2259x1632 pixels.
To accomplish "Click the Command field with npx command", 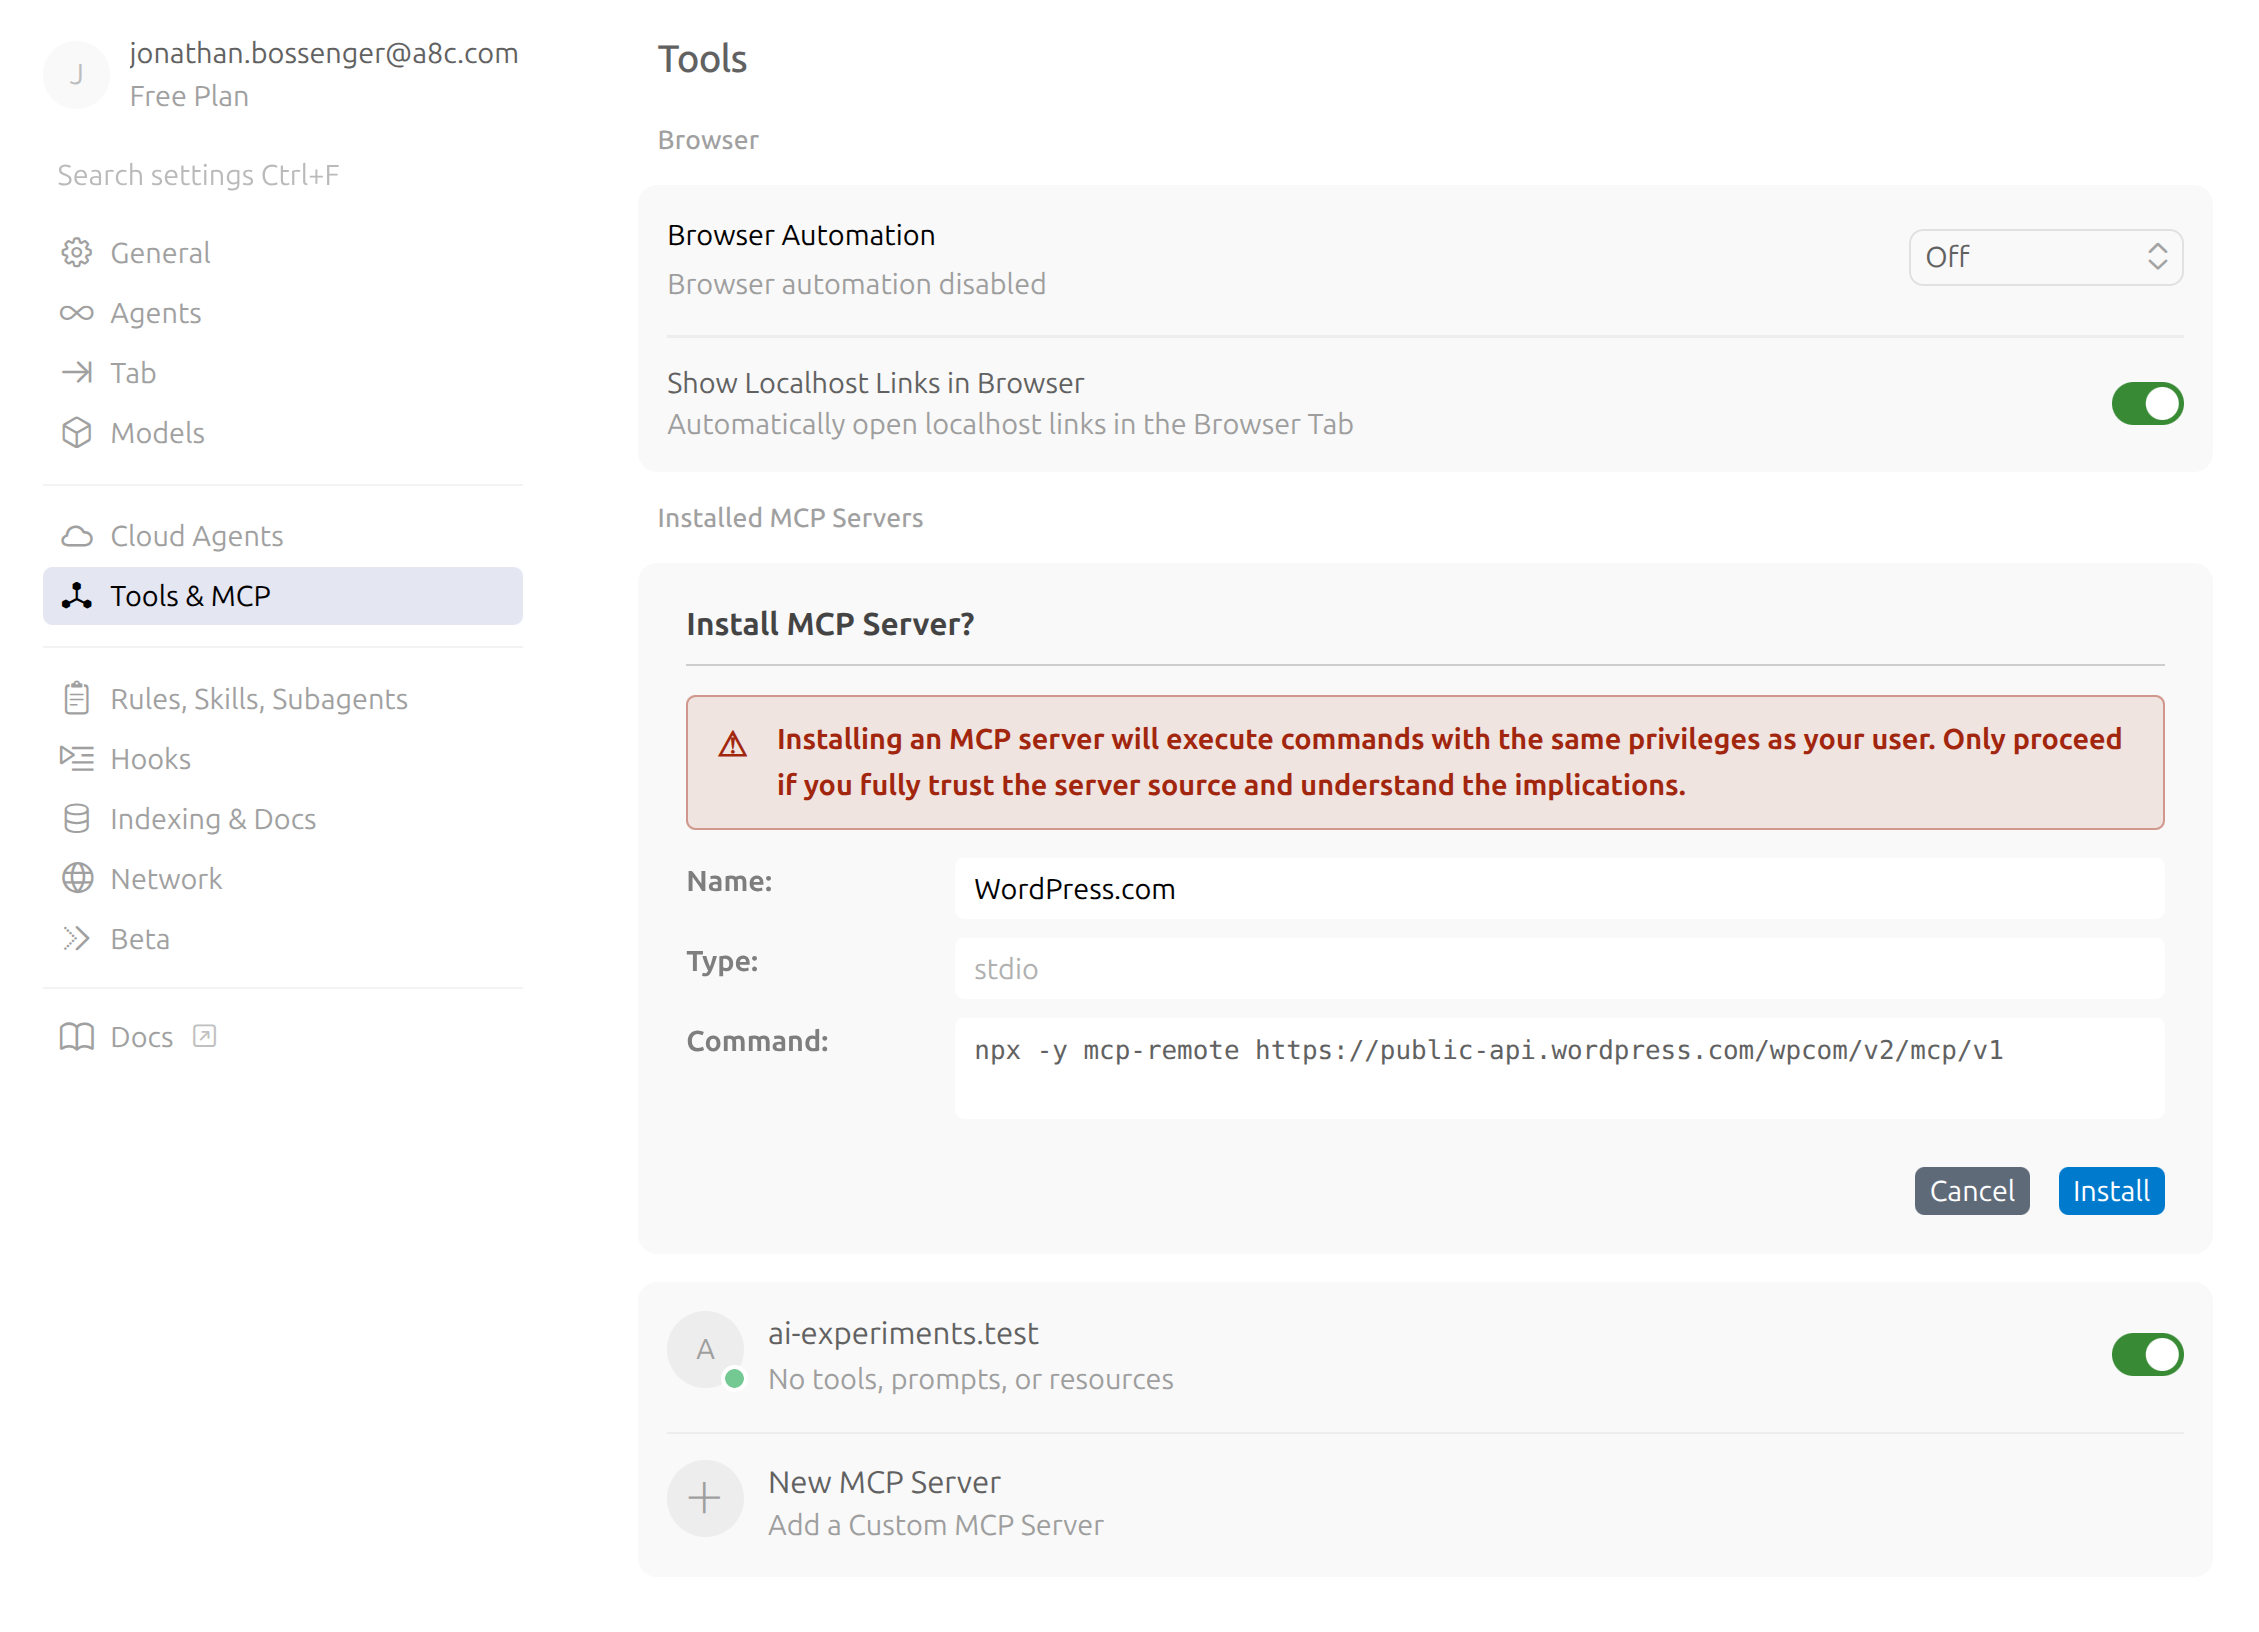I will [x=1559, y=1068].
